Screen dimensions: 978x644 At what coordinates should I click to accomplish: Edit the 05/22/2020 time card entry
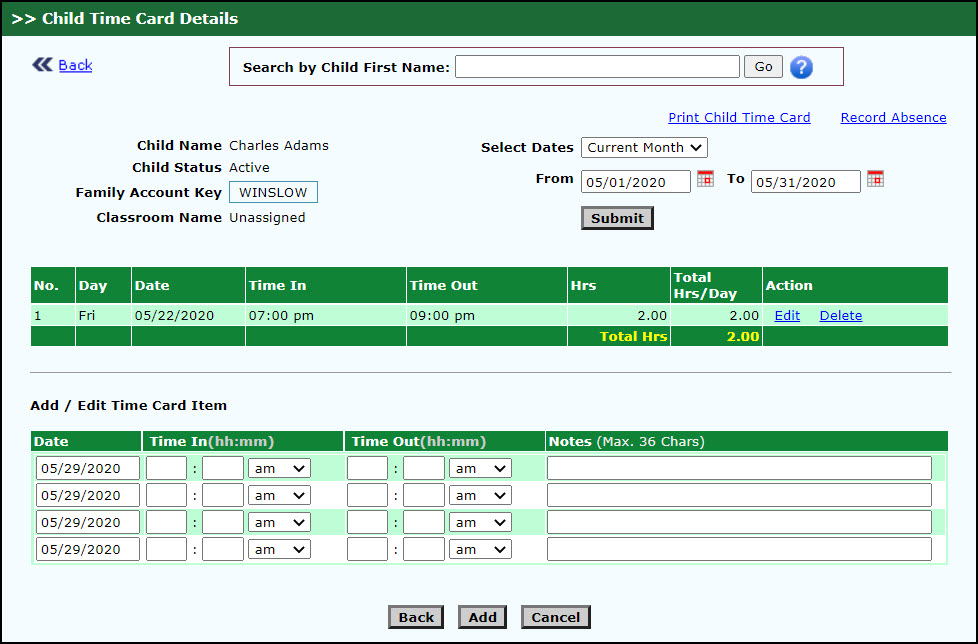click(x=787, y=315)
